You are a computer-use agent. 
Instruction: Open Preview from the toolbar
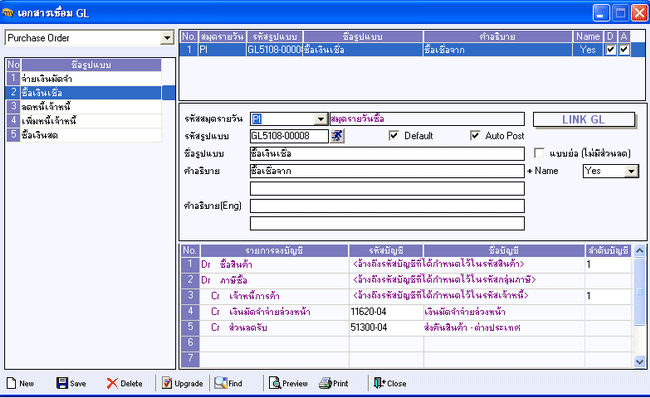(x=289, y=383)
